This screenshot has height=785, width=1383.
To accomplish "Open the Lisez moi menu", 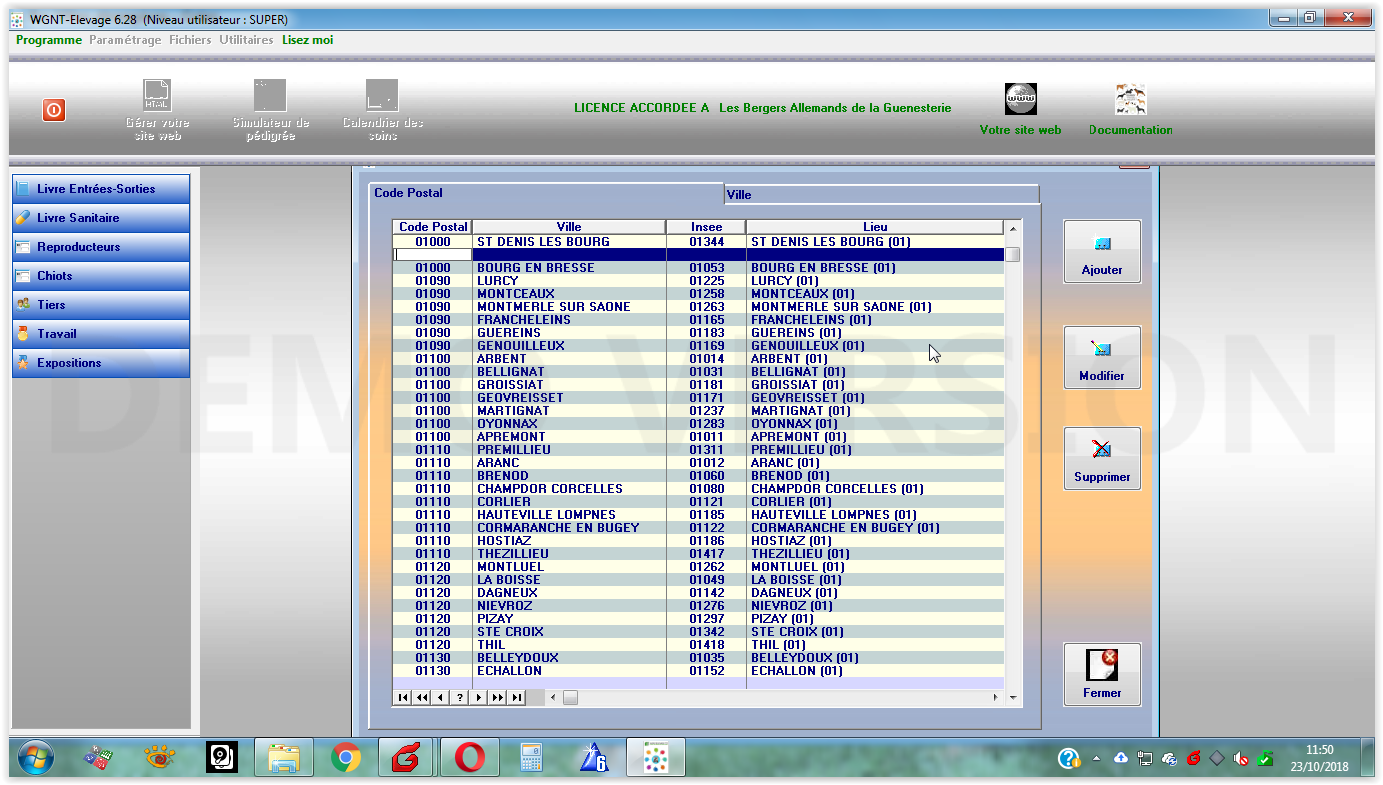I will (x=307, y=40).
